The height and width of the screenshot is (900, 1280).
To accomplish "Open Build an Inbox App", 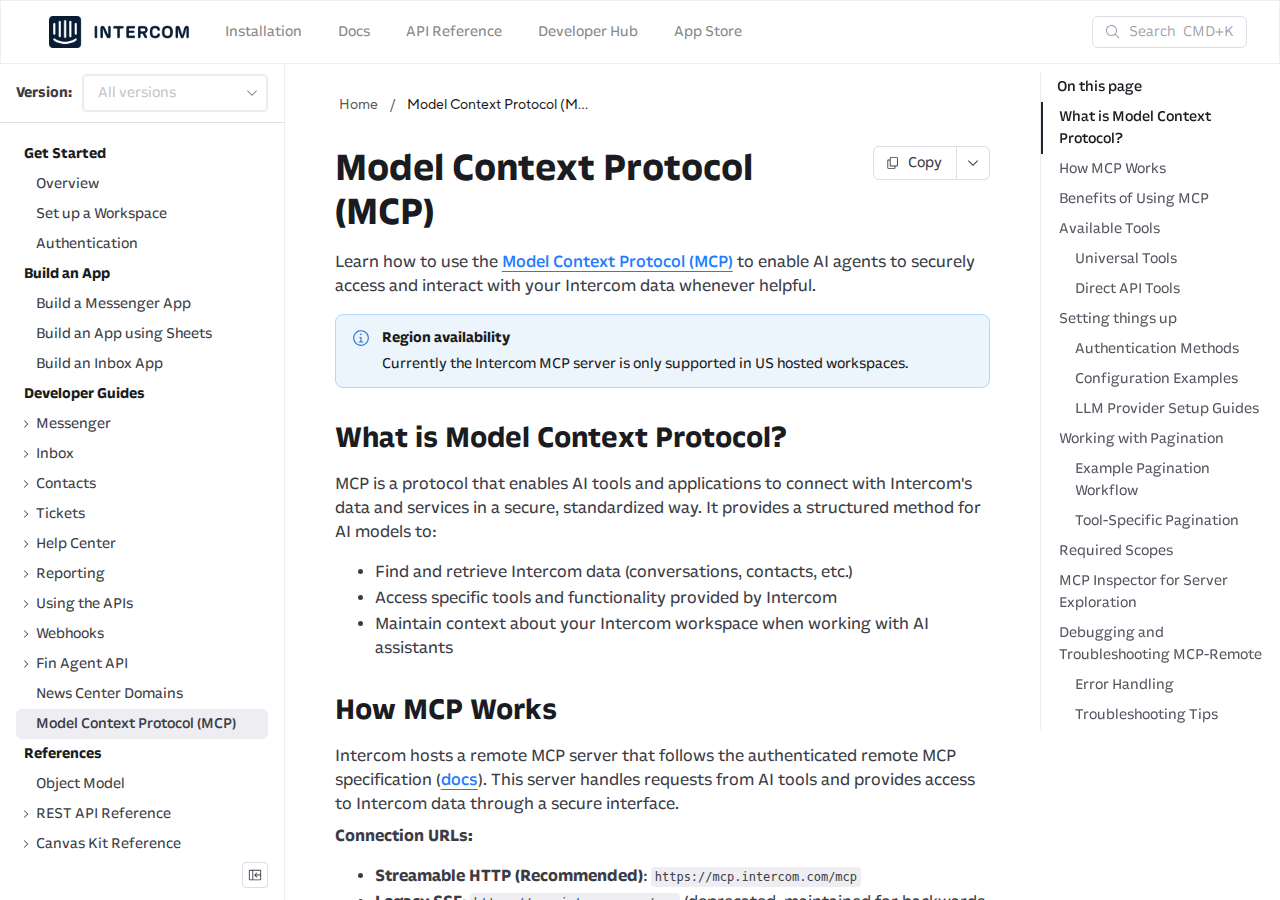I will pyautogui.click(x=99, y=363).
